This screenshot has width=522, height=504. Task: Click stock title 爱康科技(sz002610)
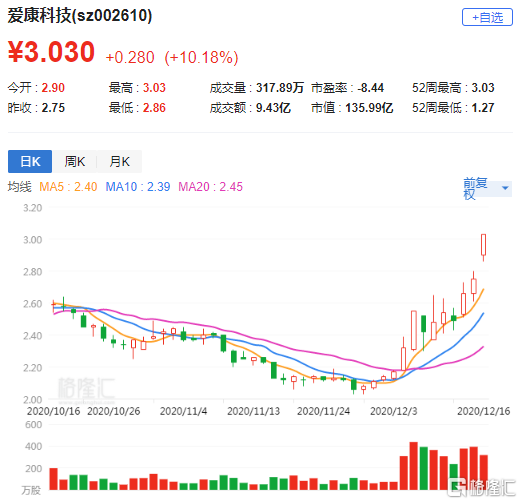point(80,16)
